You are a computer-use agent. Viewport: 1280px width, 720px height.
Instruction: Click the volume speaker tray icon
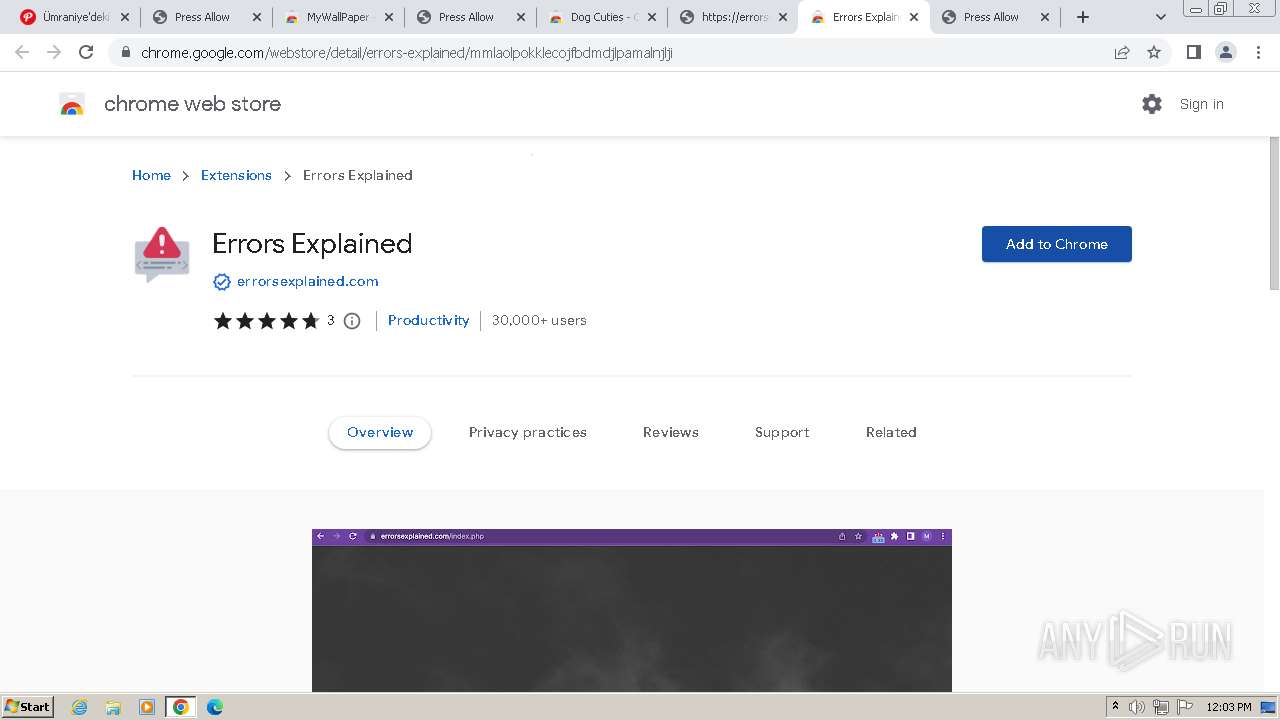(1137, 707)
